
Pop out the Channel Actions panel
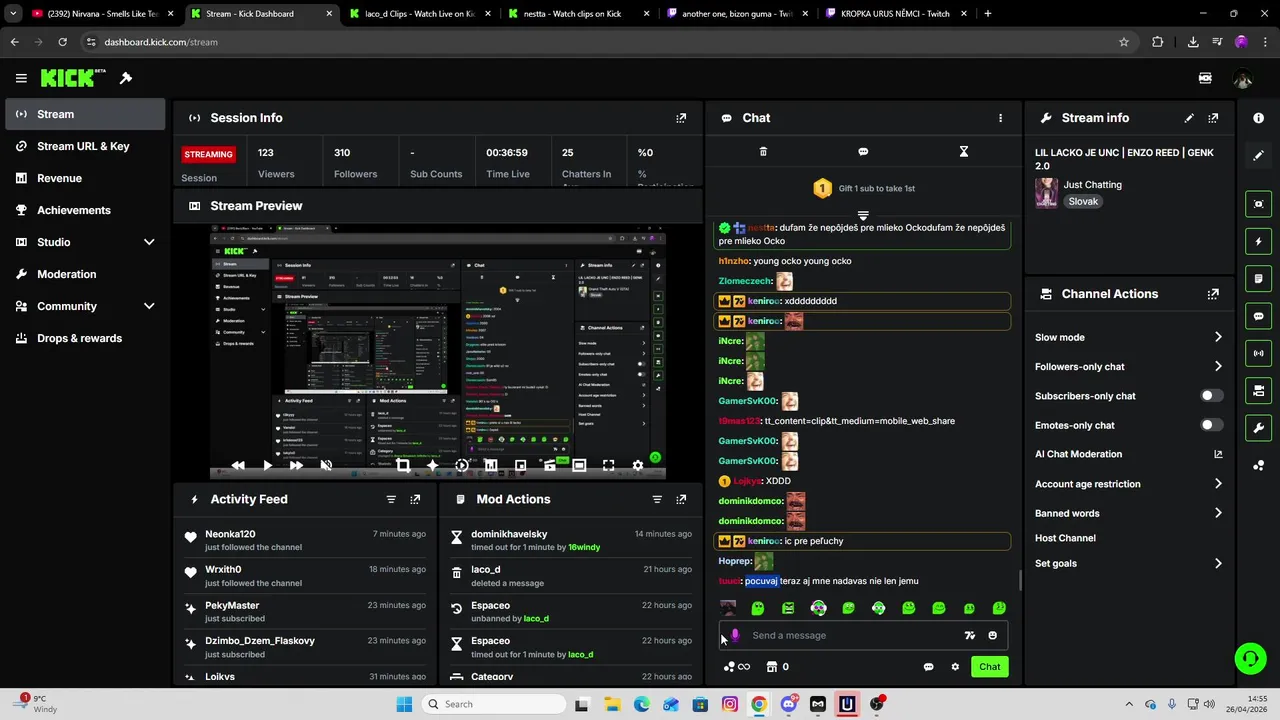point(1213,294)
